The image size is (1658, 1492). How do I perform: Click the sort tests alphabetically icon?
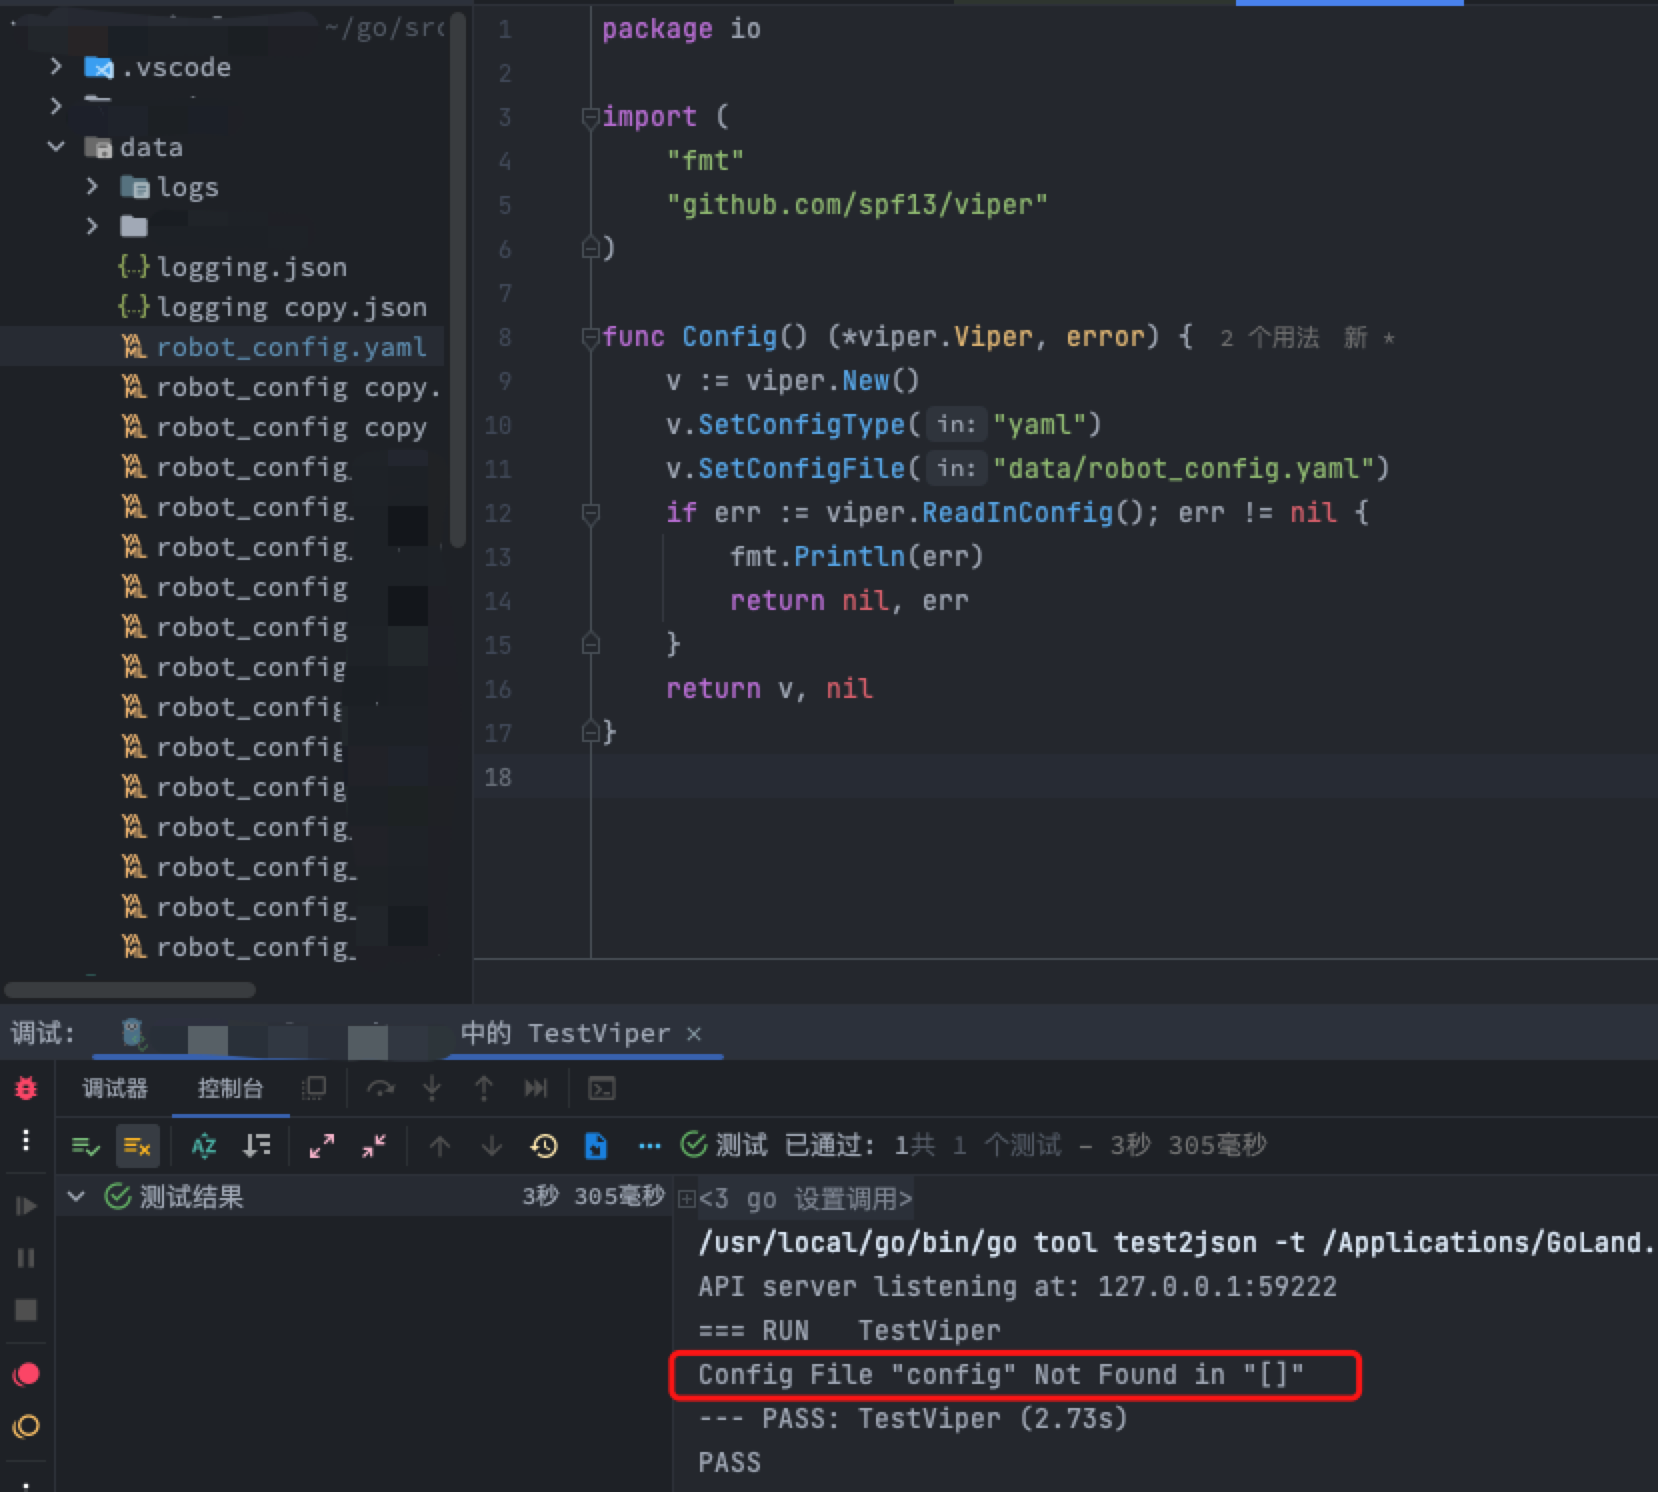pos(204,1146)
